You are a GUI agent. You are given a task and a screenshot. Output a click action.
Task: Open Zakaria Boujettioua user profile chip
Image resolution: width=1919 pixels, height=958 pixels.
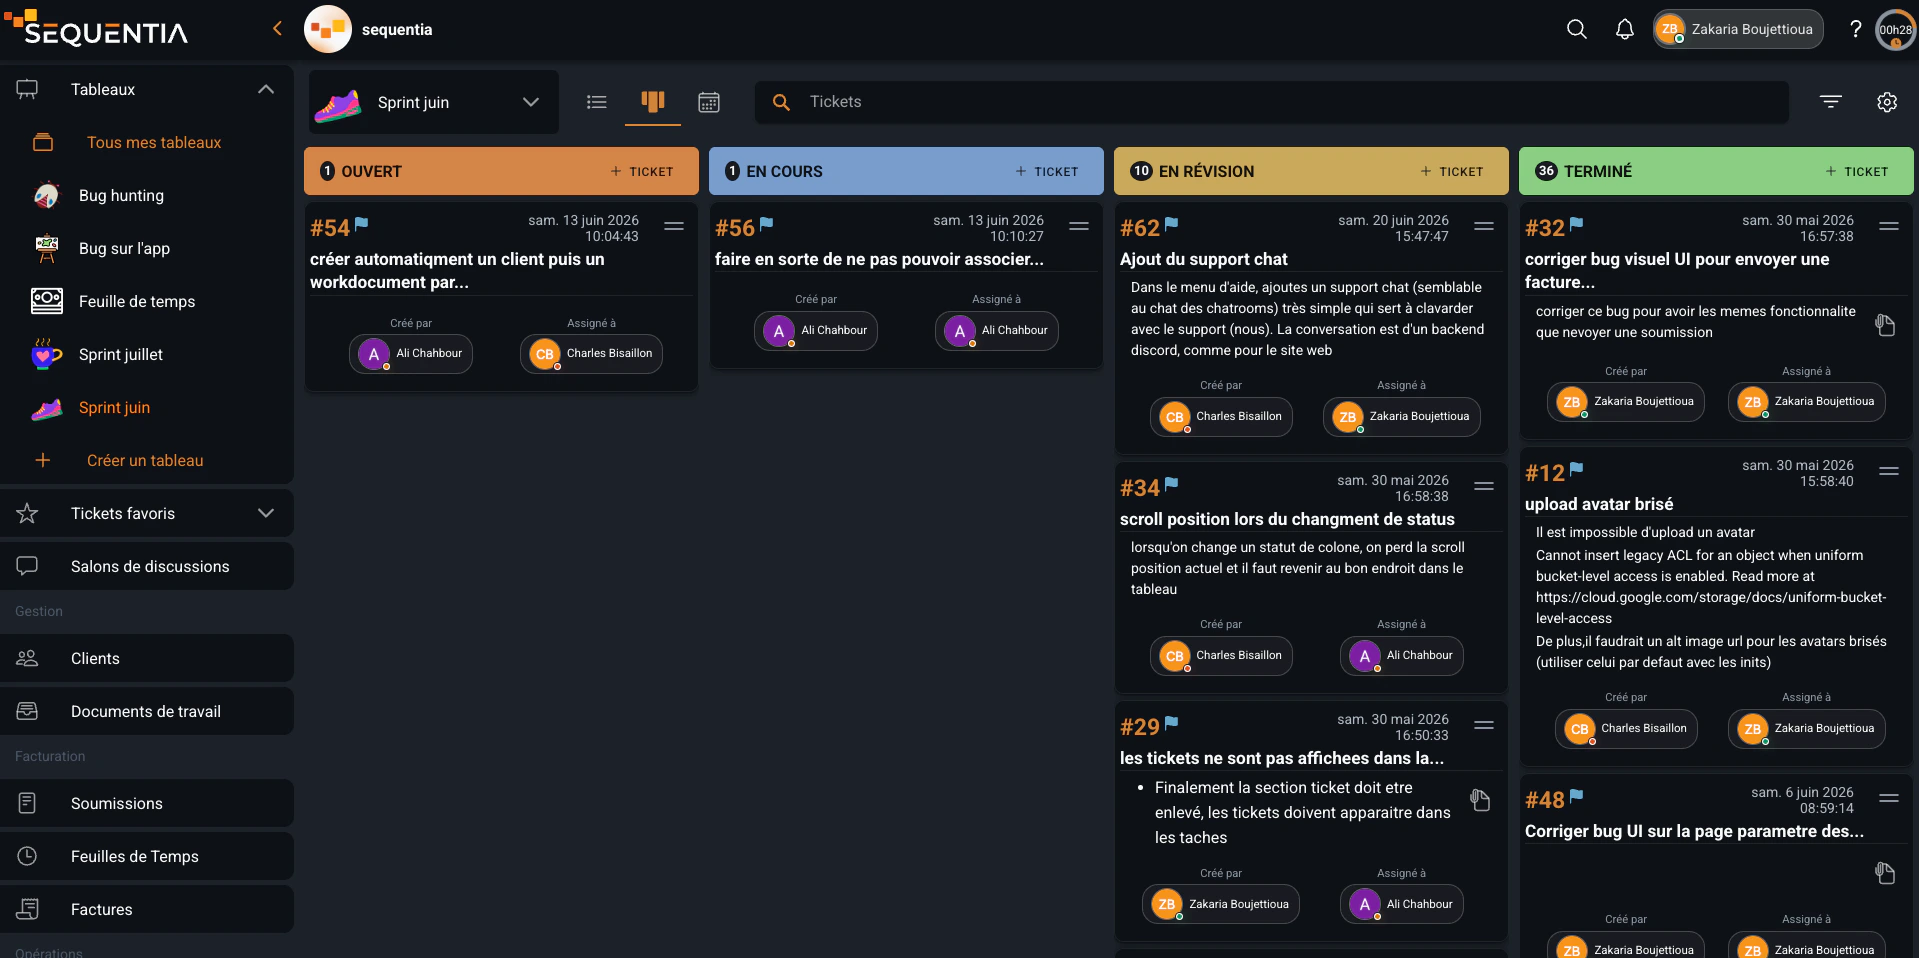[1738, 29]
